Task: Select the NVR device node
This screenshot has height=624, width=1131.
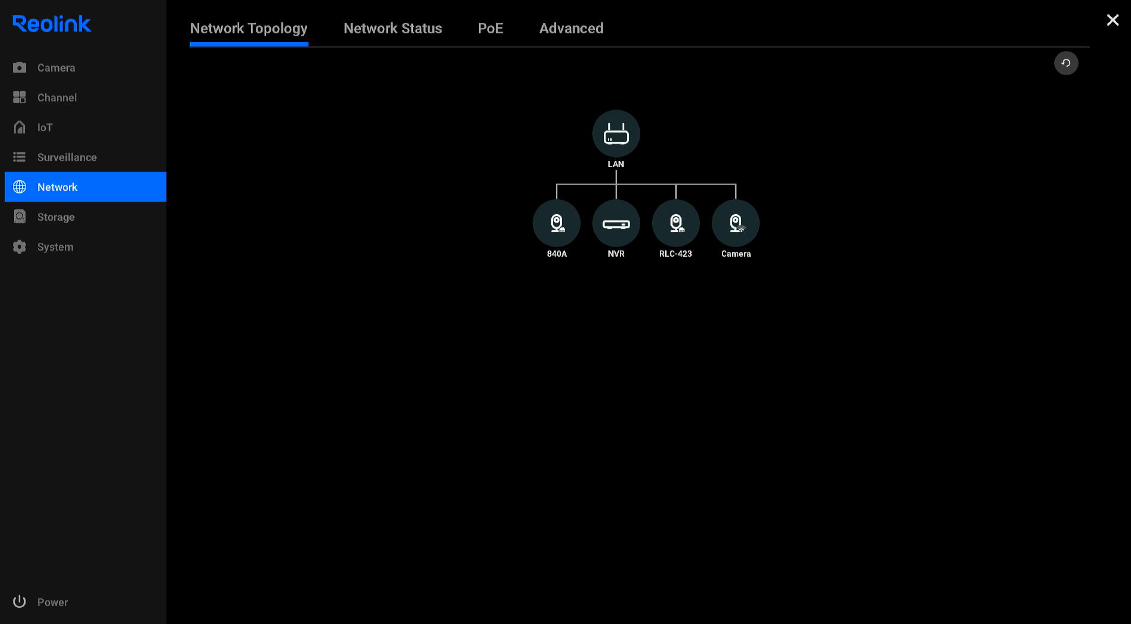Action: 616,223
